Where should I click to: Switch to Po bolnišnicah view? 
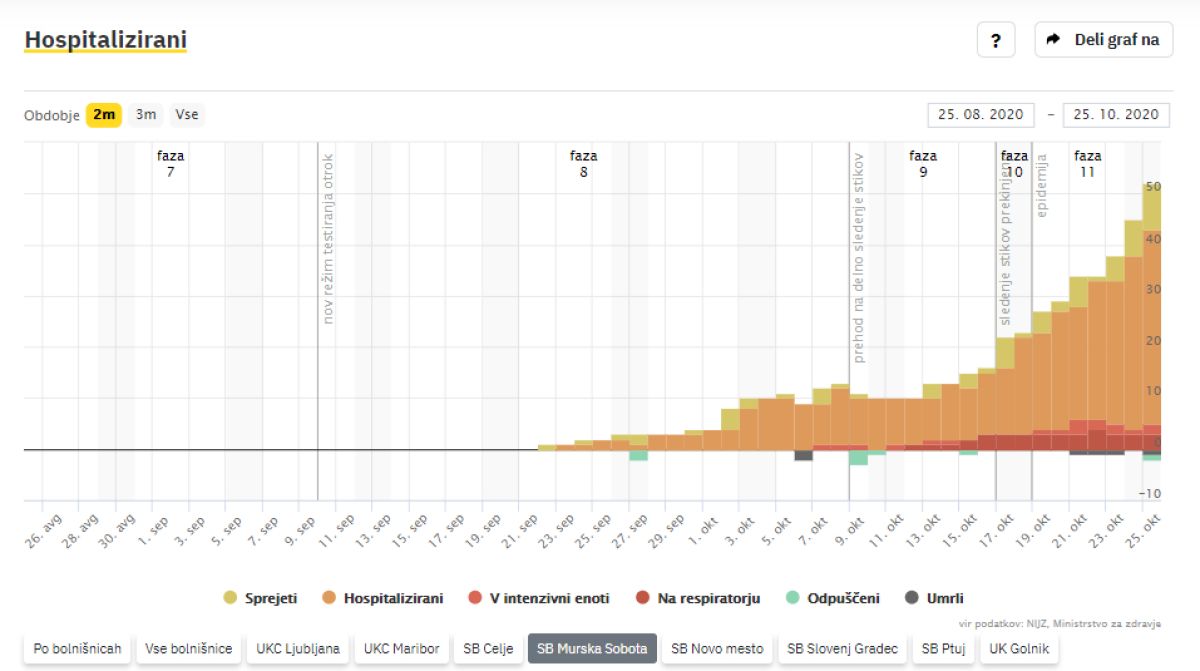coord(77,649)
